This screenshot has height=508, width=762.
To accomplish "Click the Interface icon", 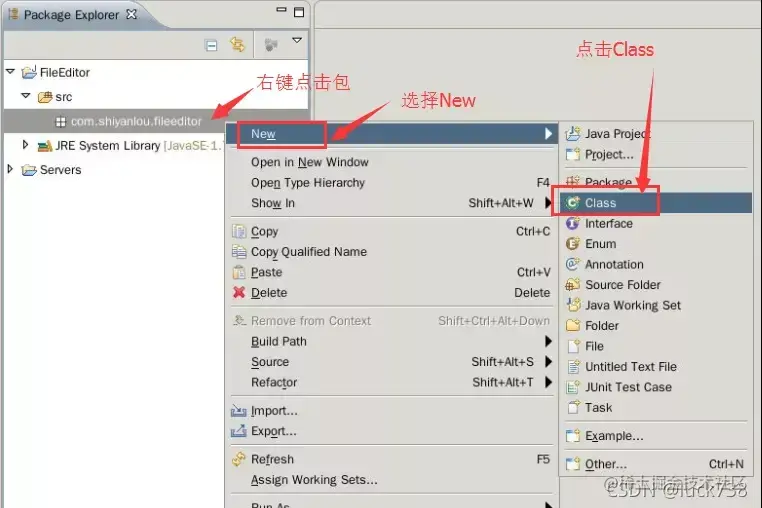I will tap(572, 224).
